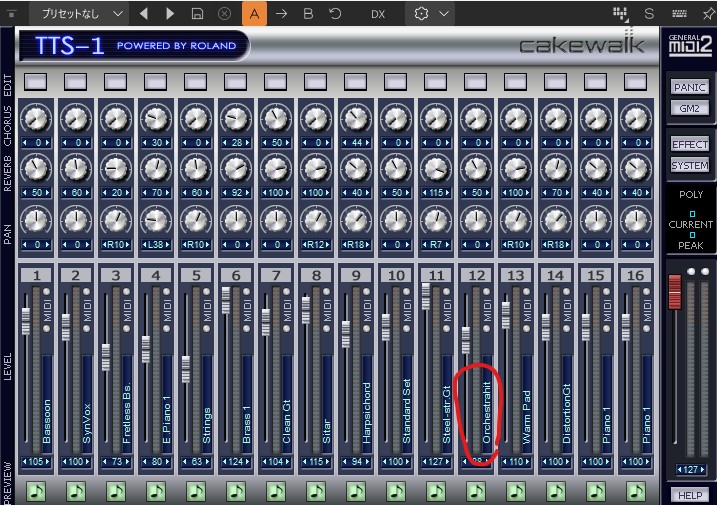717x505 pixels.
Task: Select channel 16 number tab
Action: (x=636, y=275)
